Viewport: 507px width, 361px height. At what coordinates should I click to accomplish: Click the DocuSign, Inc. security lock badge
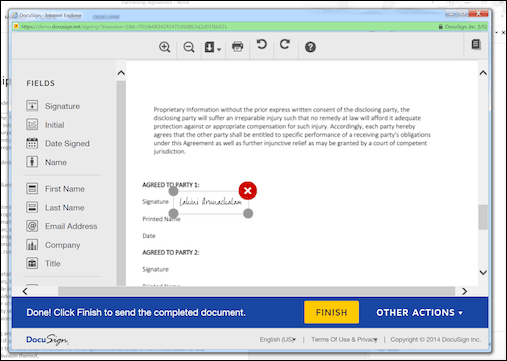pos(463,26)
